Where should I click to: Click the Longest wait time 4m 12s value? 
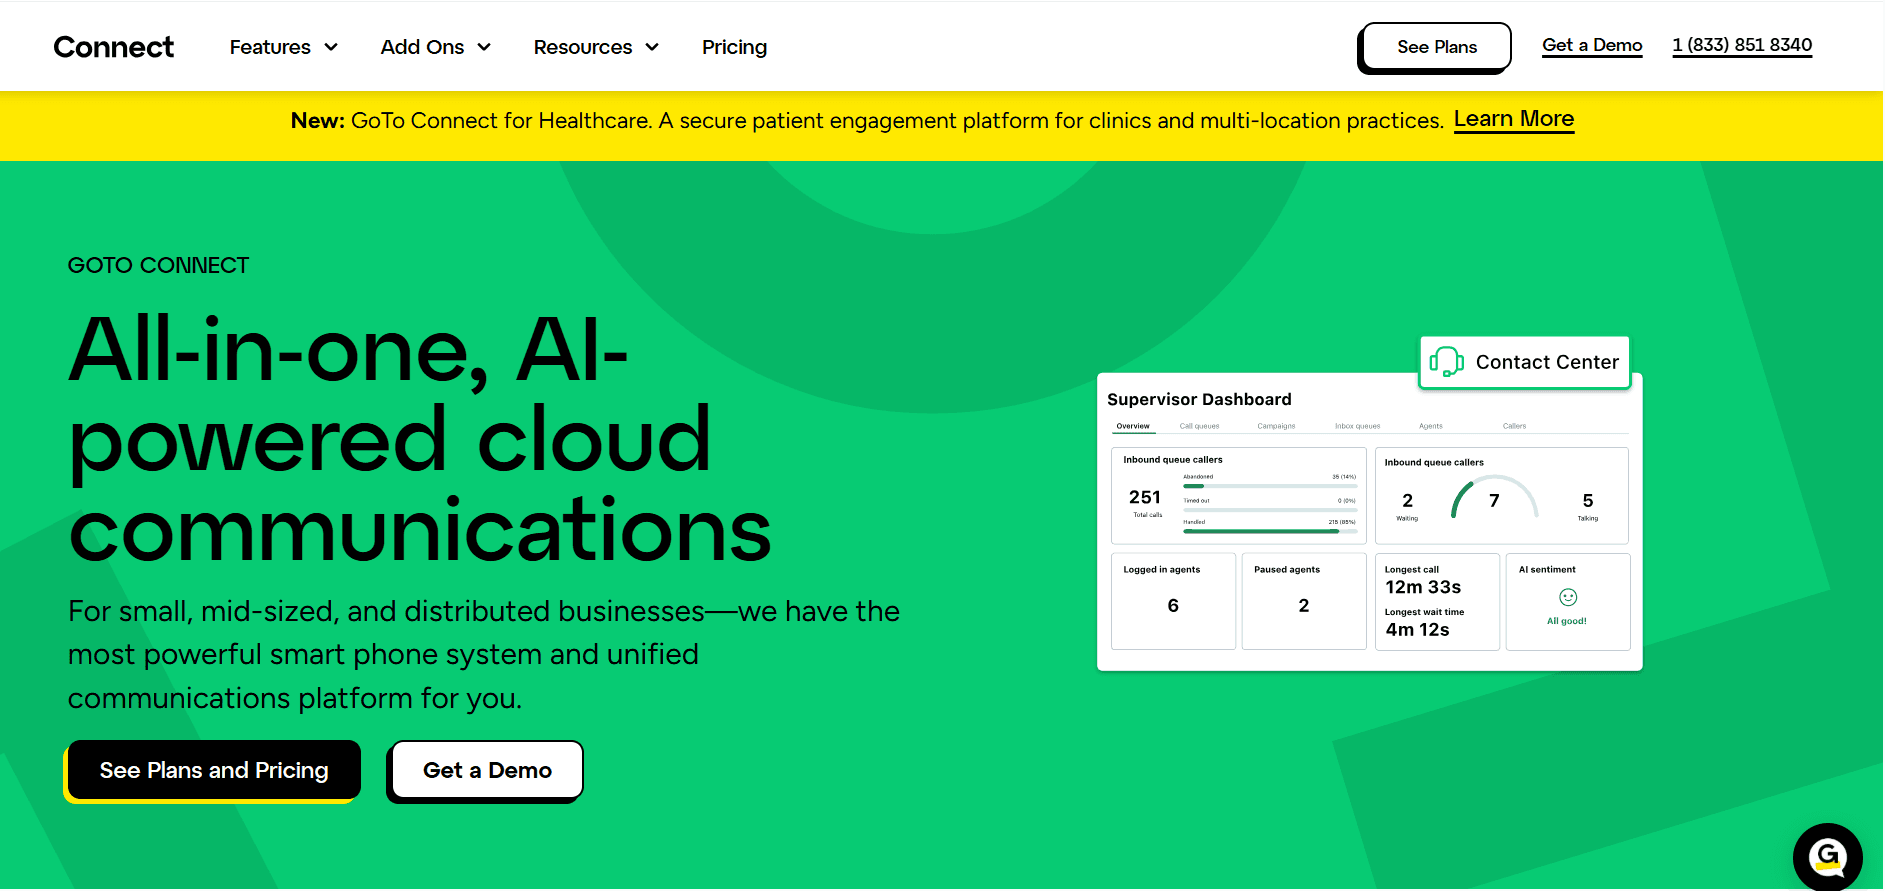[x=1417, y=629]
